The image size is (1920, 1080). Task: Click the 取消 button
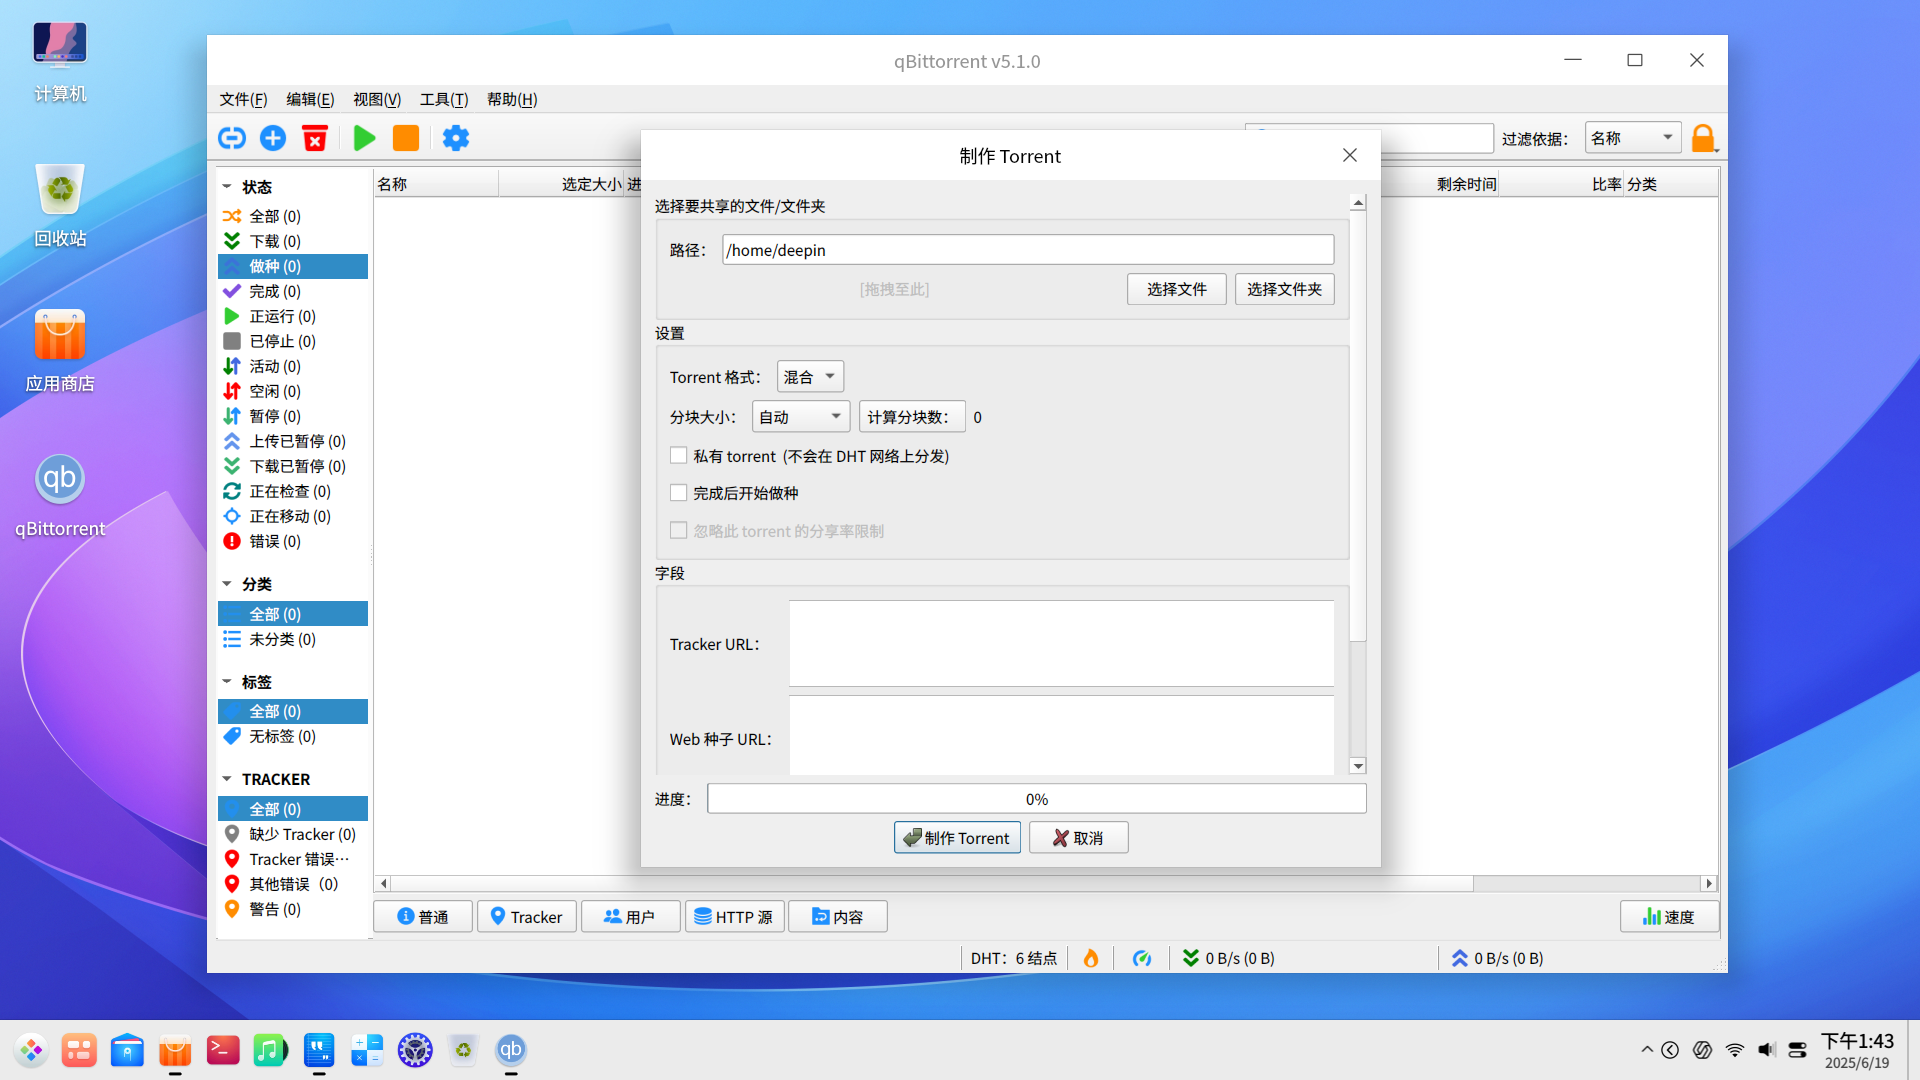pyautogui.click(x=1079, y=838)
